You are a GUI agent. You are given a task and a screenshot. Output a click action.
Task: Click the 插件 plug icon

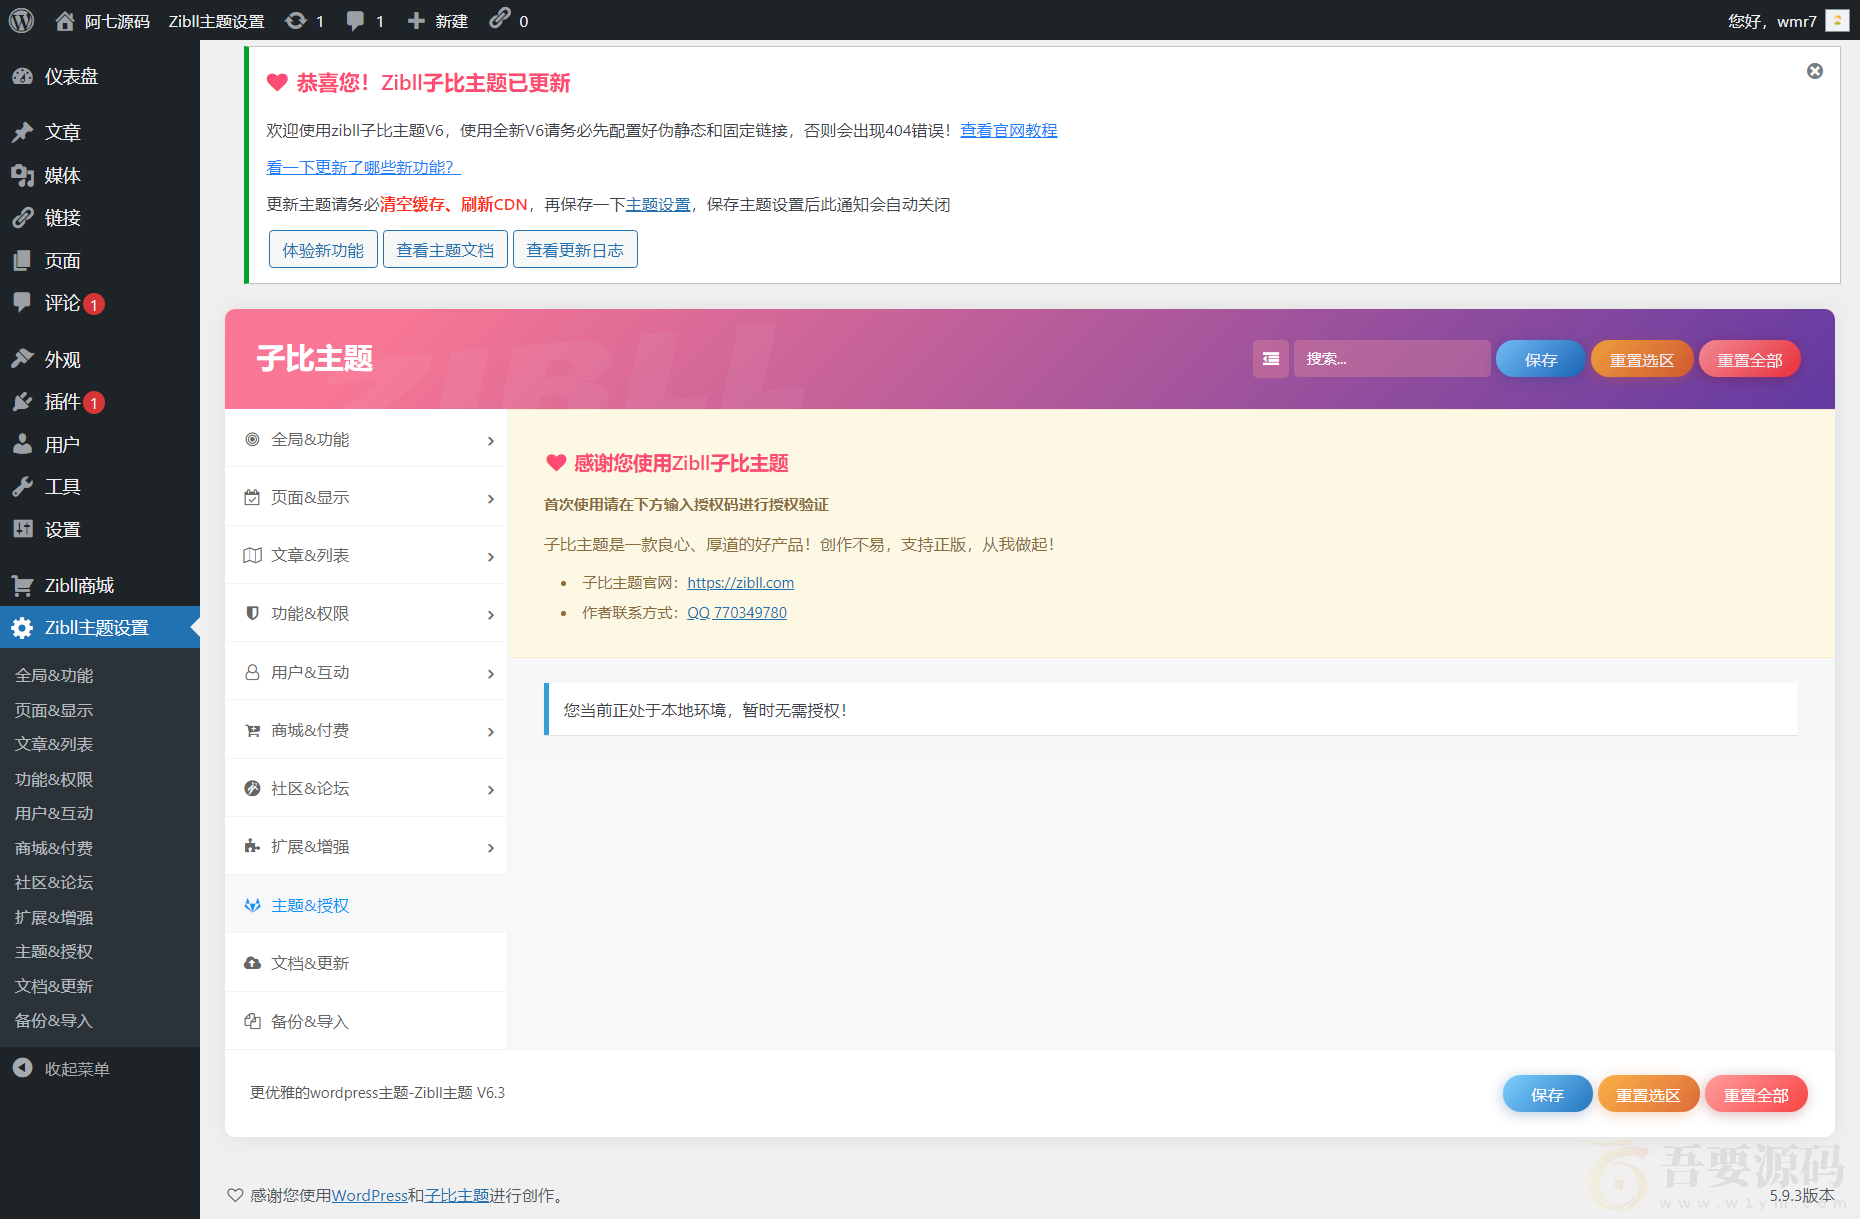(22, 401)
